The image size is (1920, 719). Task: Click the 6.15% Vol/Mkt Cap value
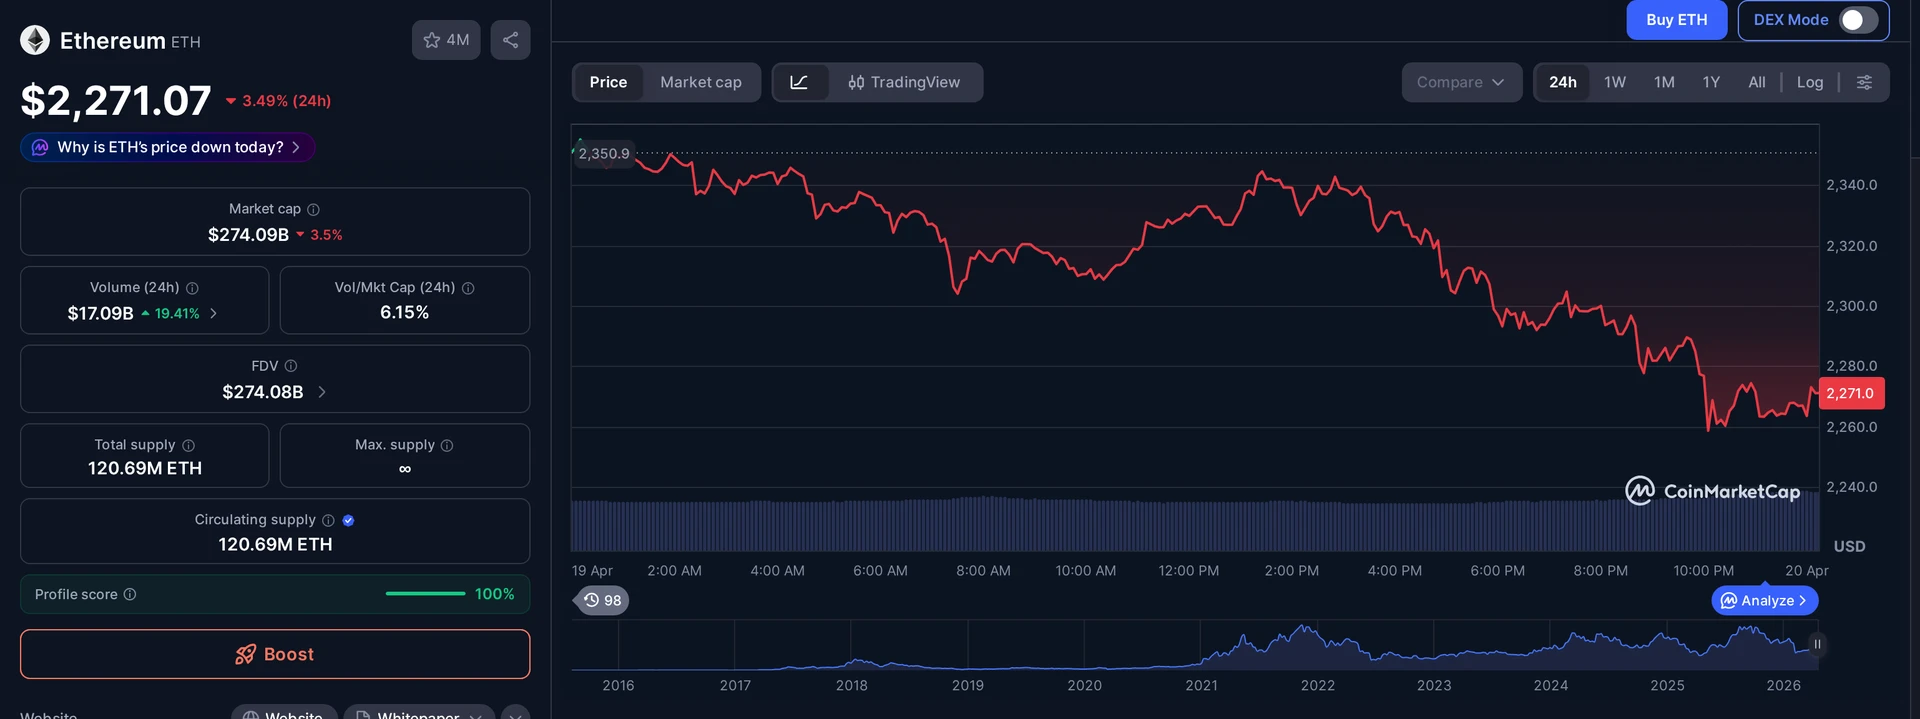click(x=404, y=313)
